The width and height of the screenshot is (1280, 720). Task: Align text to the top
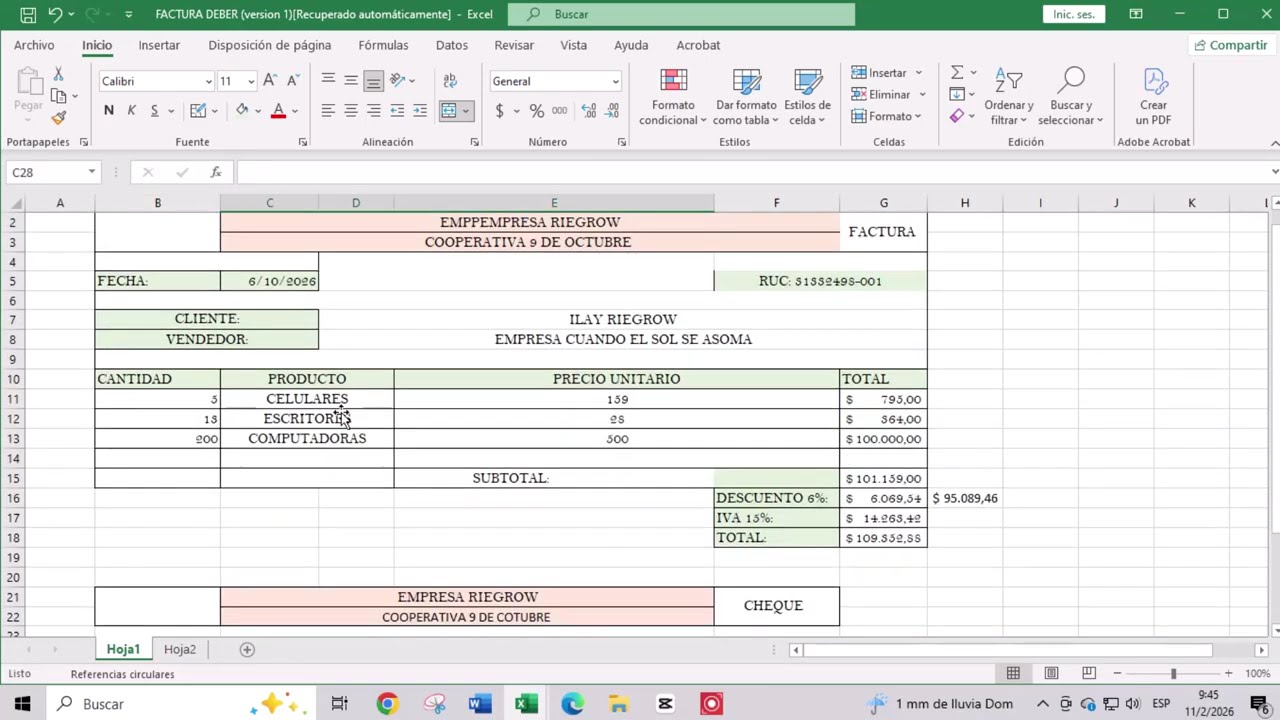coord(328,81)
